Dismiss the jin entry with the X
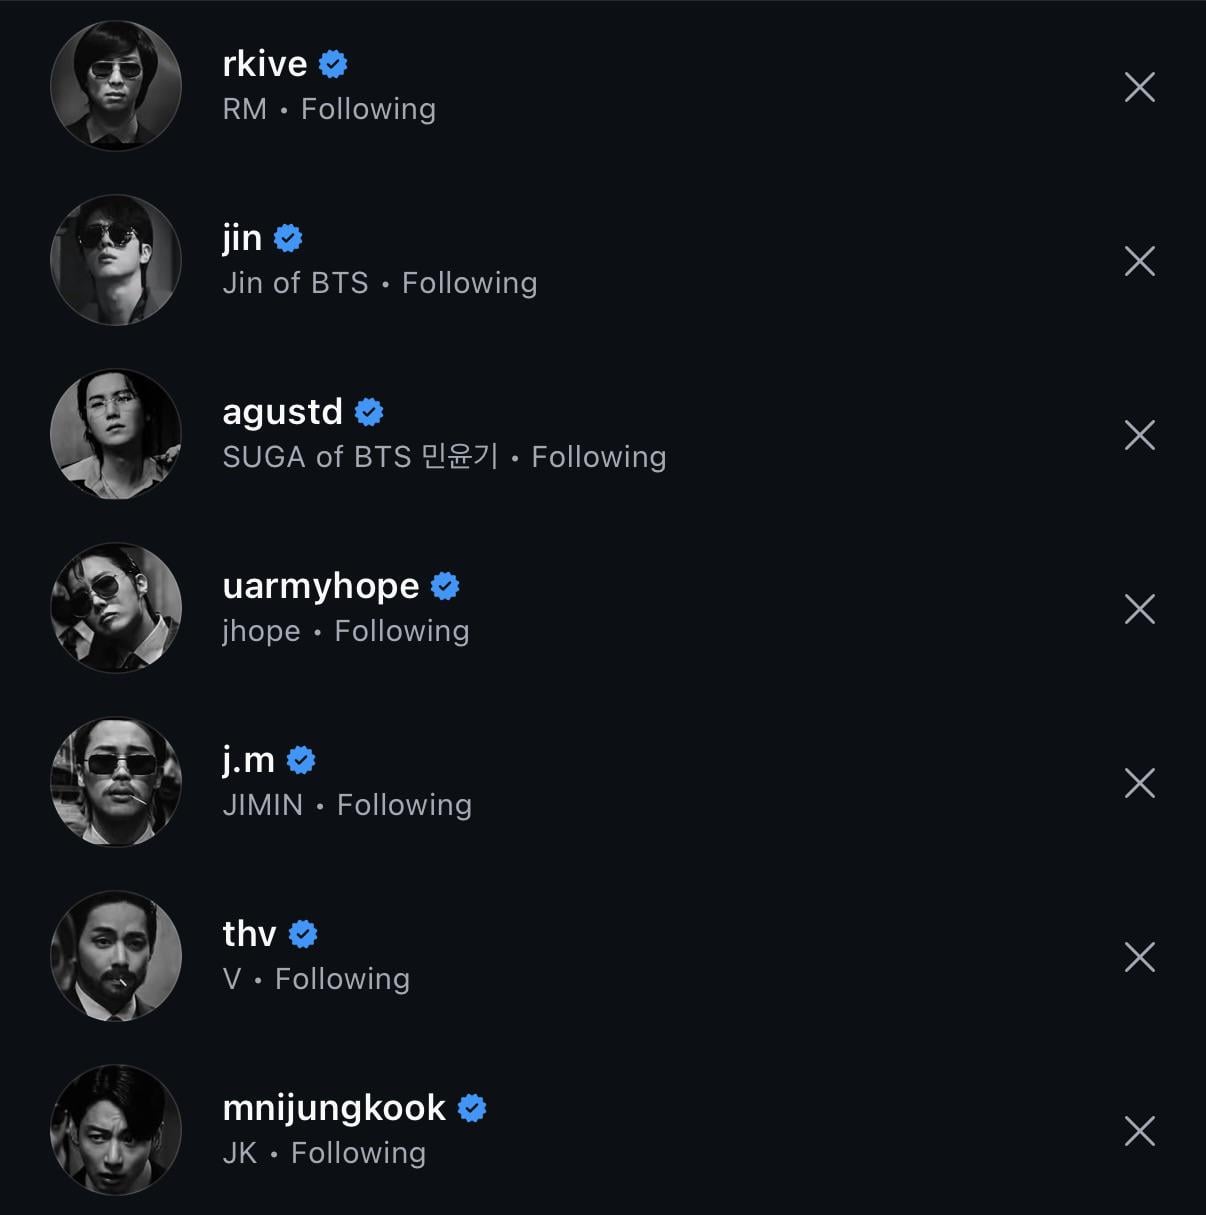The width and height of the screenshot is (1206, 1215). (x=1139, y=261)
